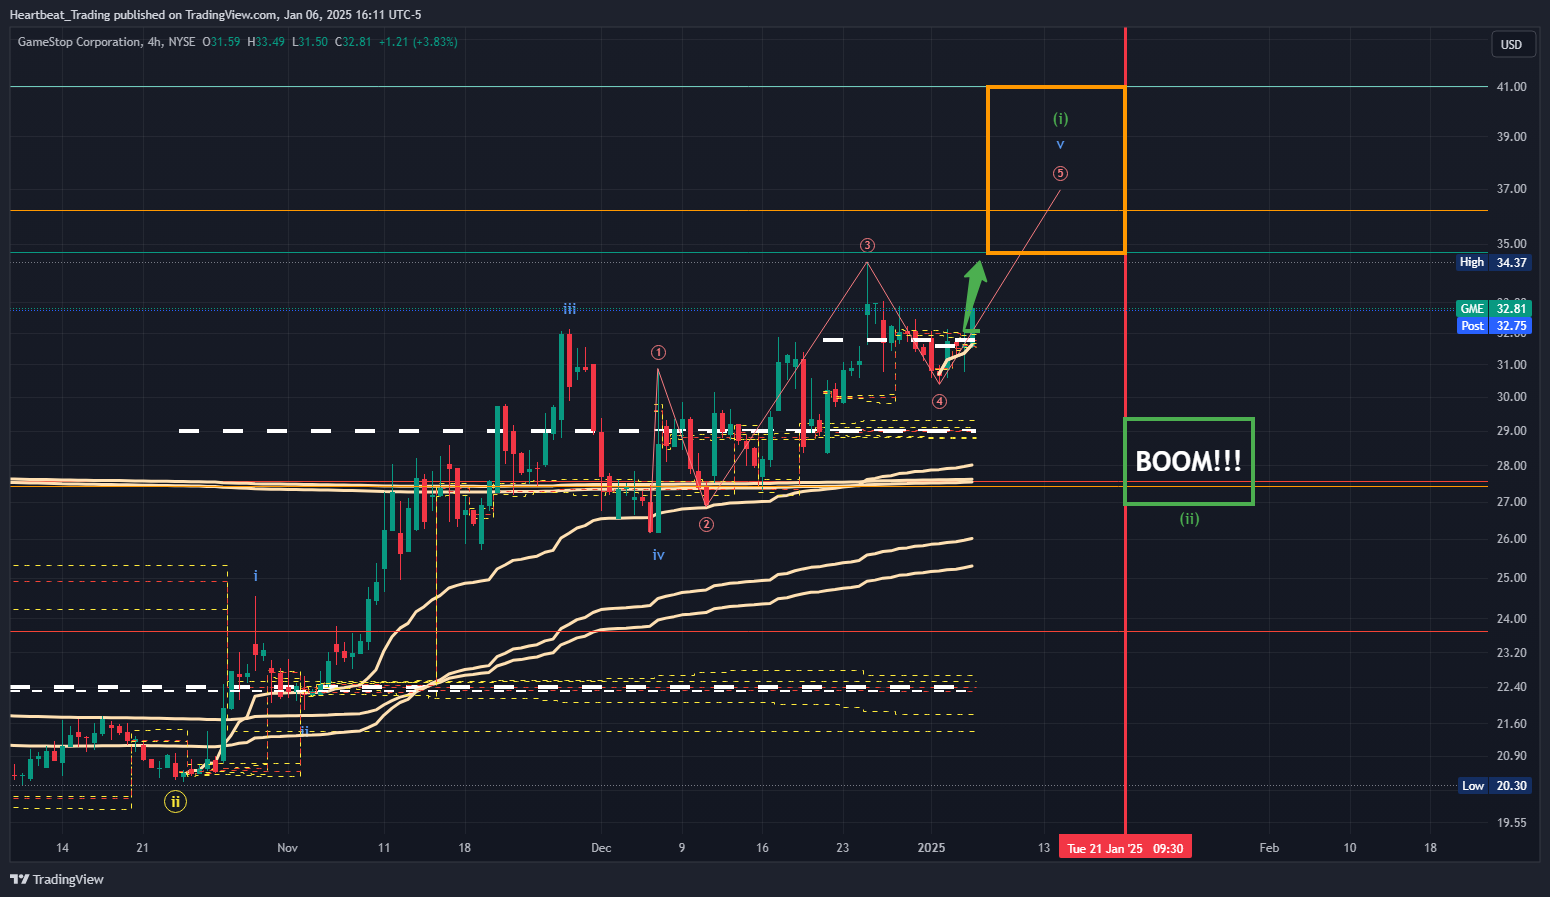The height and width of the screenshot is (897, 1550).
Task: Click the green (i) wave label
Action: (x=1060, y=119)
